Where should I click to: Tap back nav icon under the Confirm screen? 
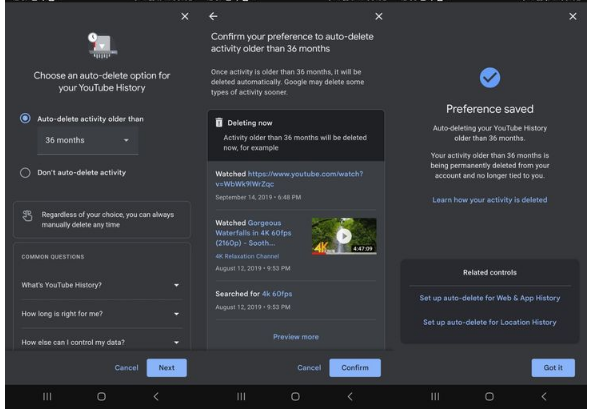click(350, 396)
